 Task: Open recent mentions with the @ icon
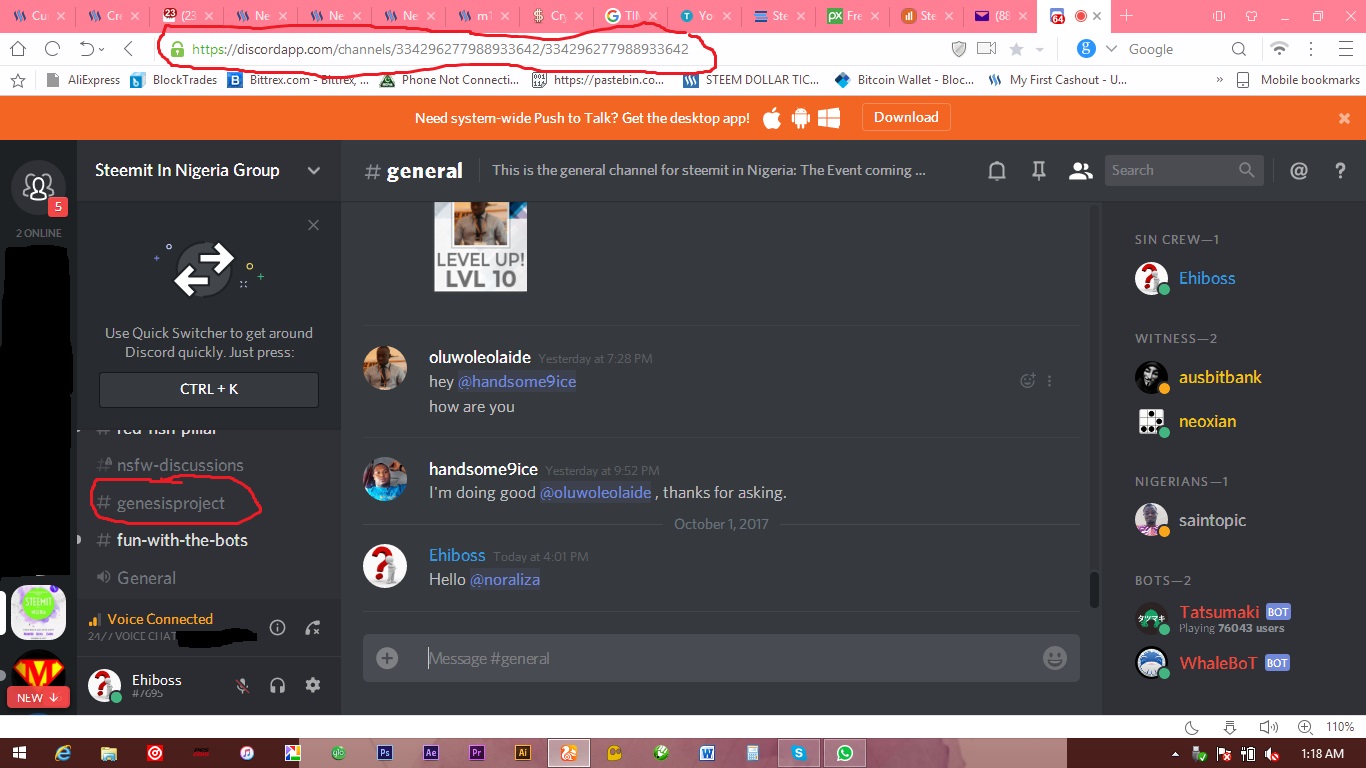[1298, 170]
